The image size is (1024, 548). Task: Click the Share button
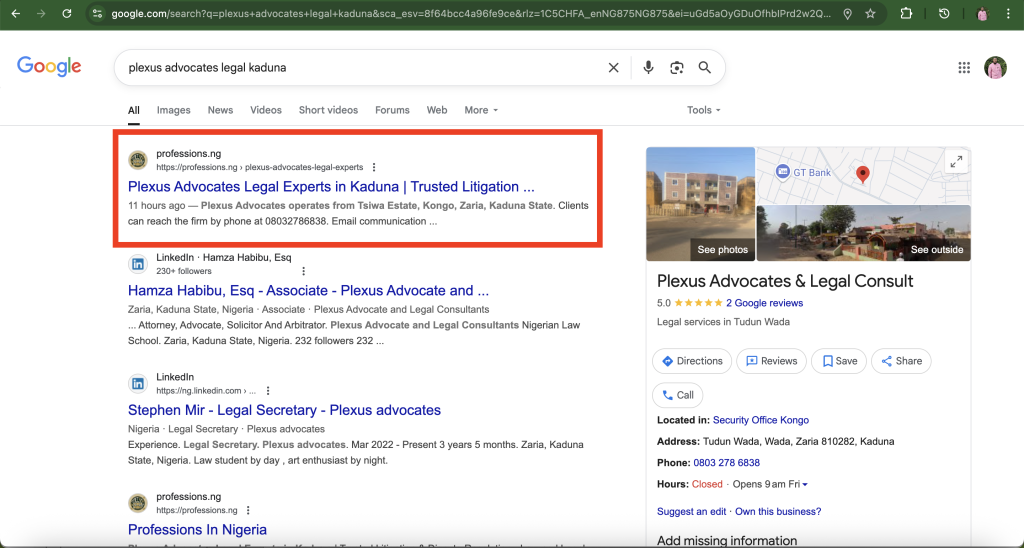point(901,361)
